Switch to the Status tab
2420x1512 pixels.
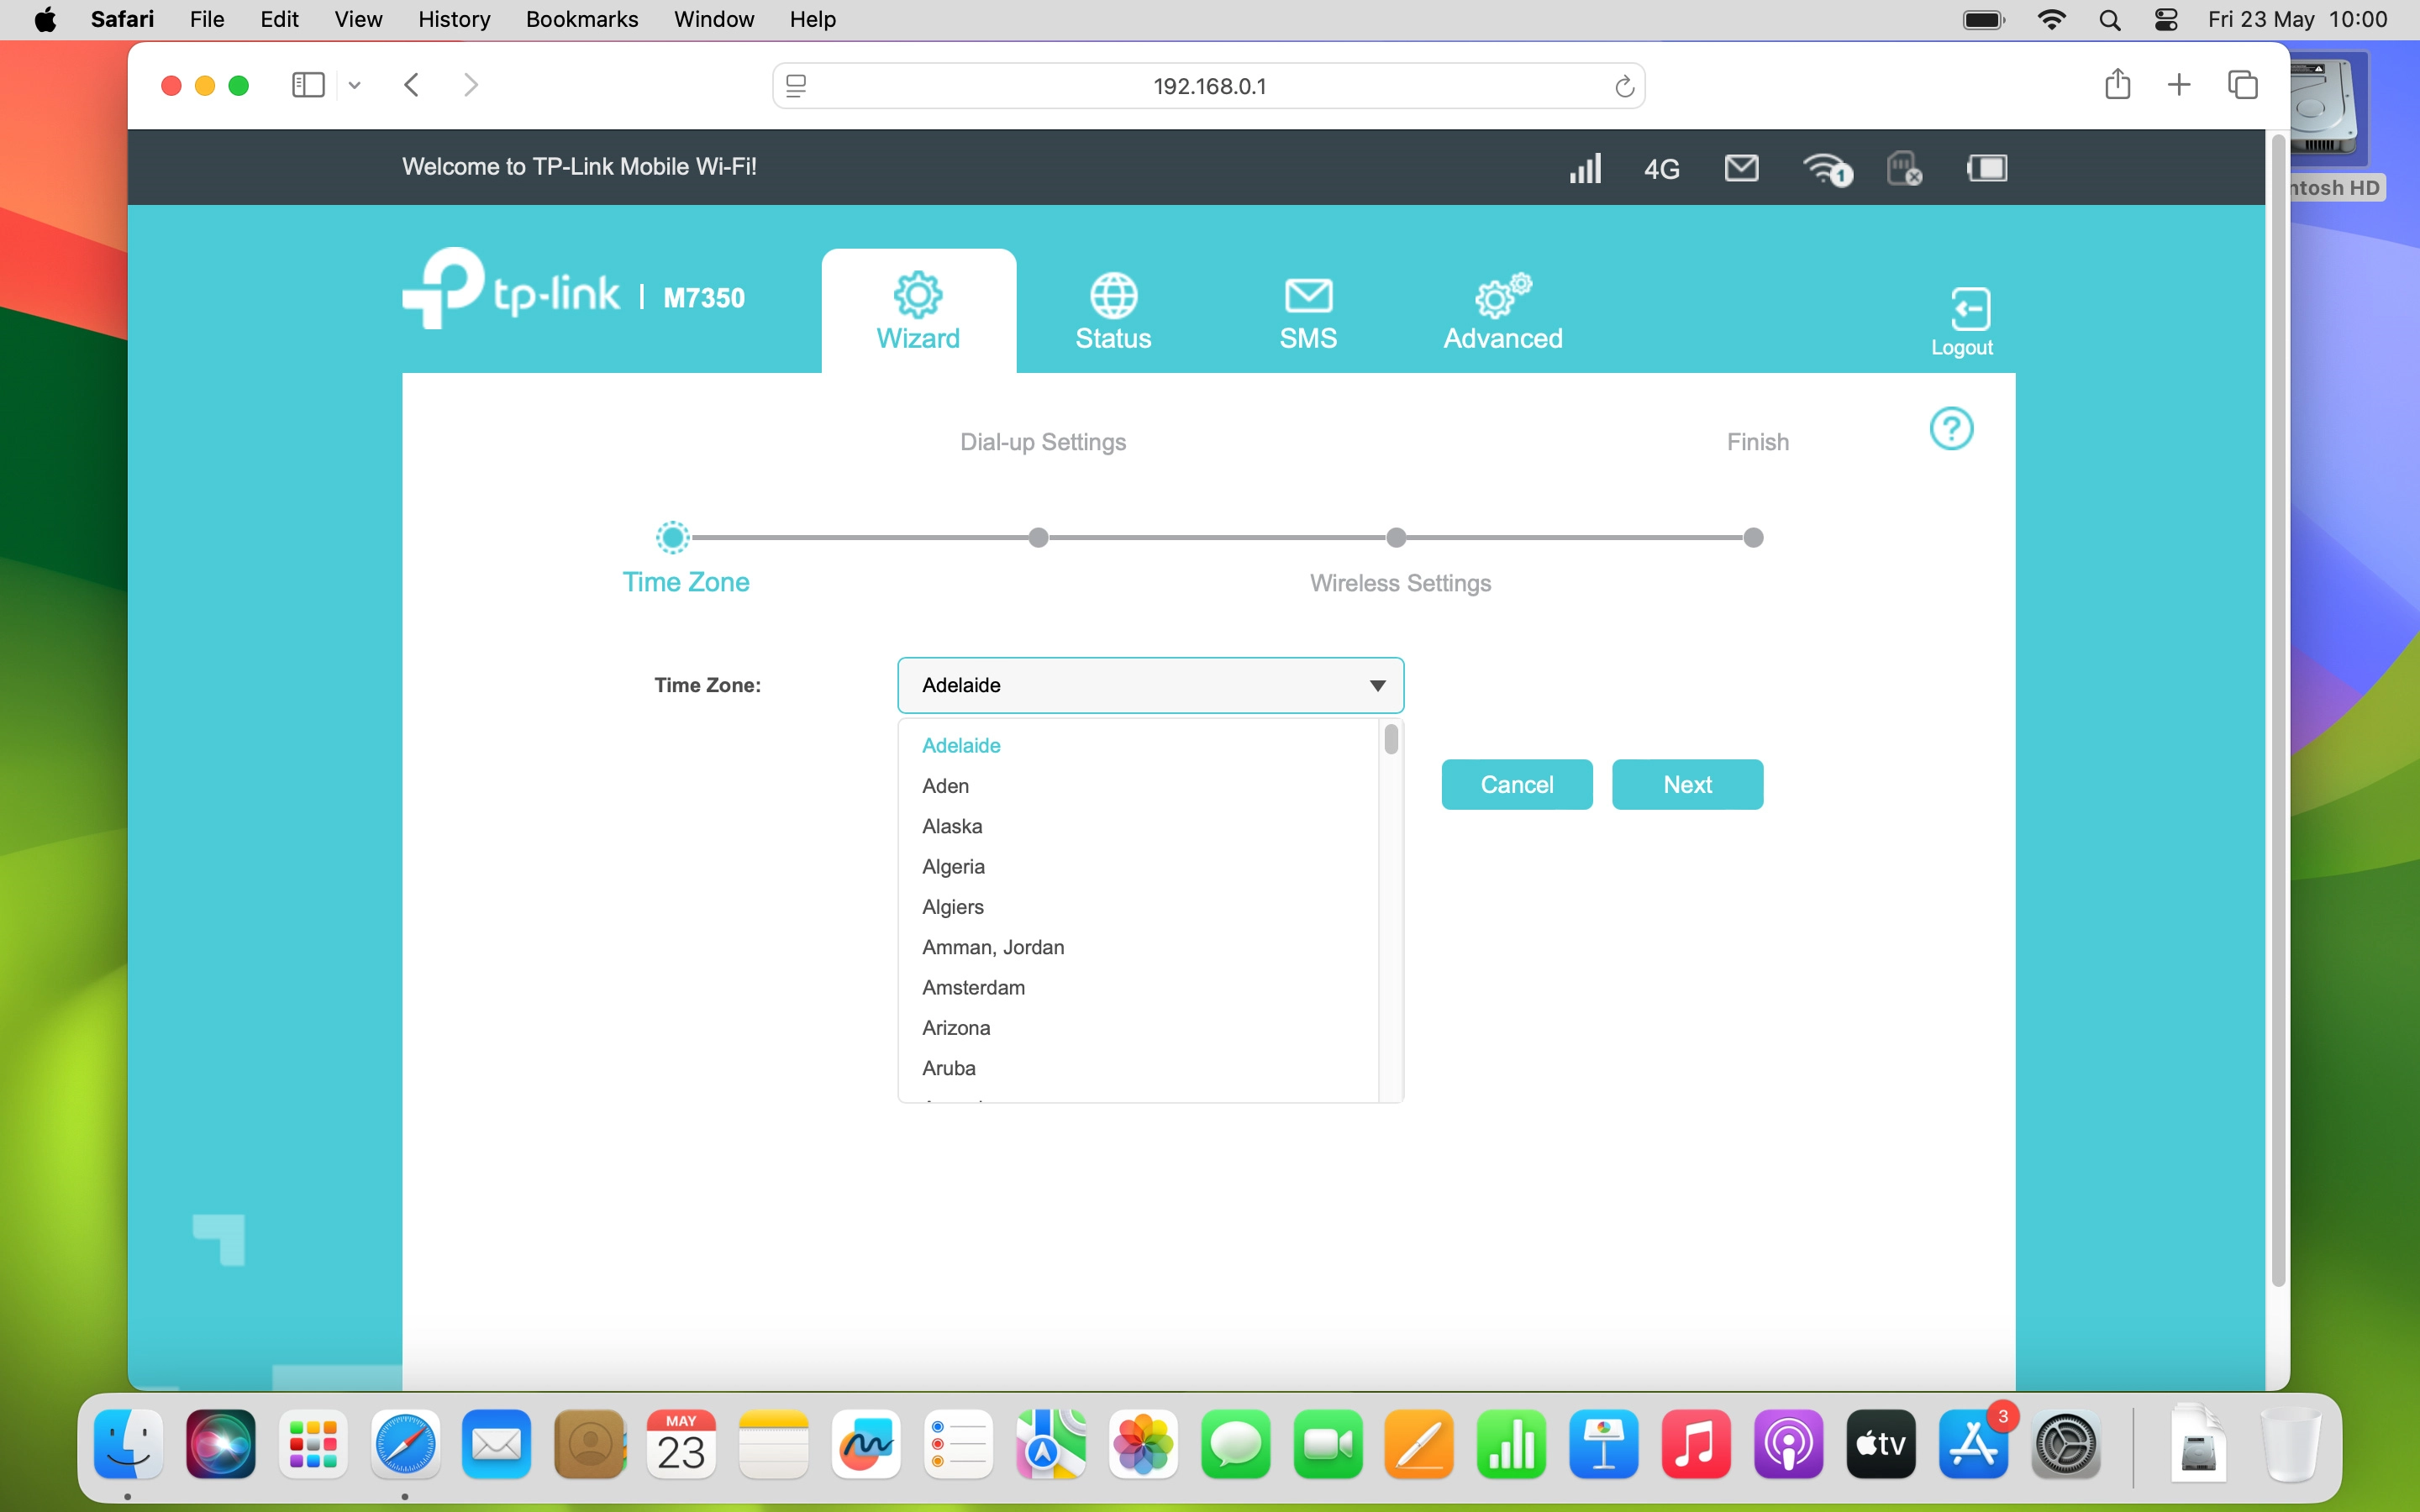(x=1113, y=312)
